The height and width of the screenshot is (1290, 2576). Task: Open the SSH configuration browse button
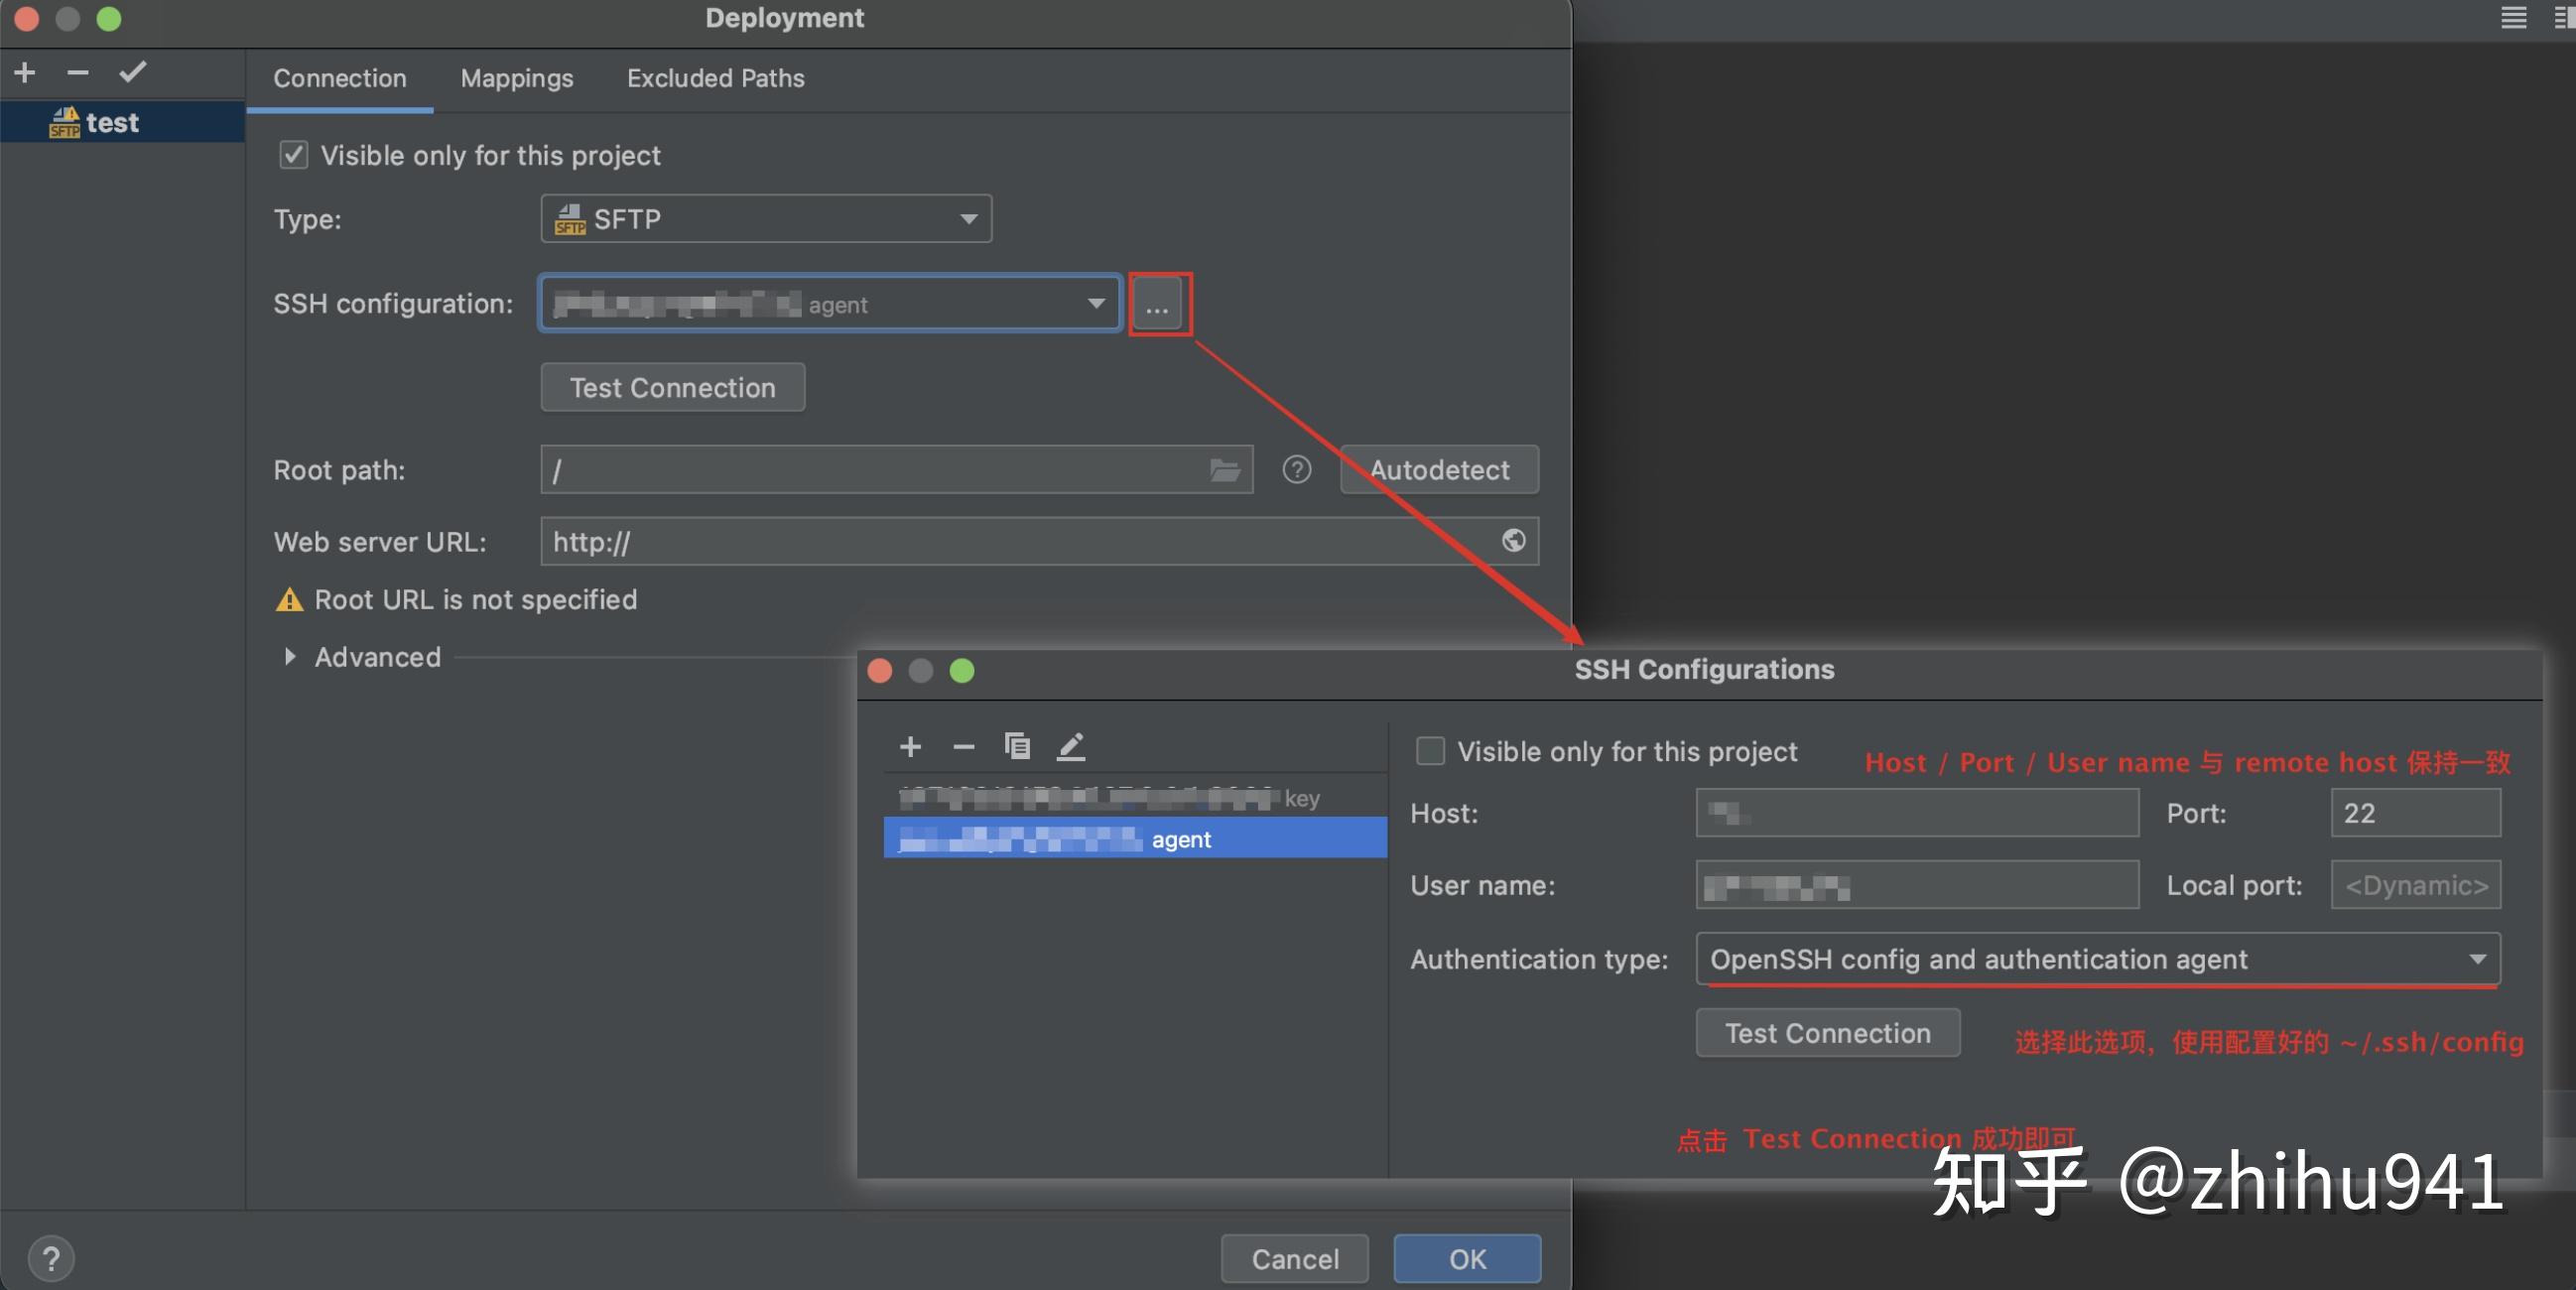[1157, 304]
